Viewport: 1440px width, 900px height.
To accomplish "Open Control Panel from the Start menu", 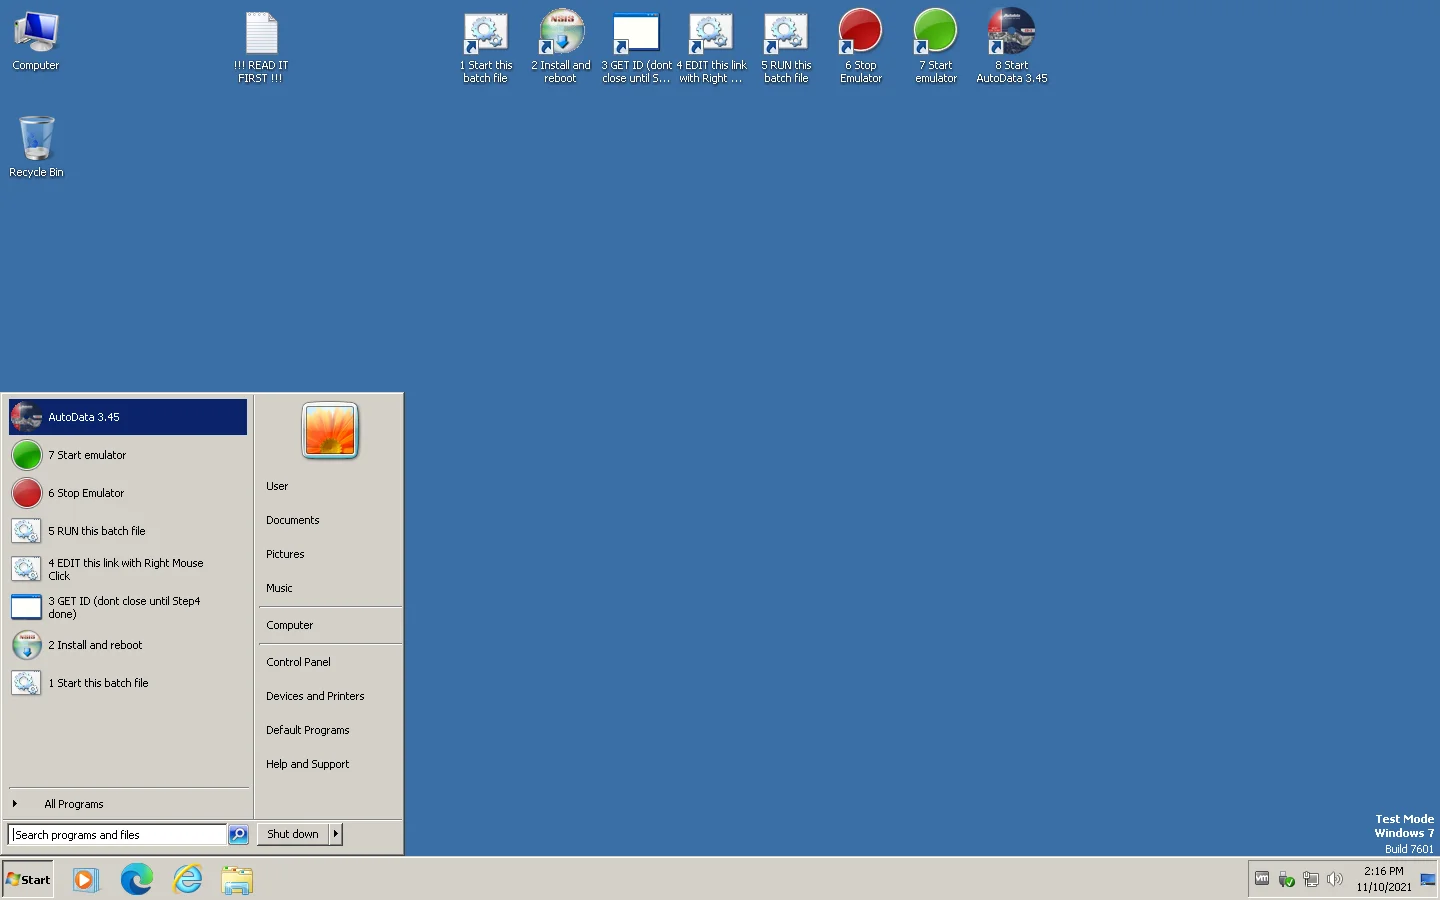I will pyautogui.click(x=298, y=661).
